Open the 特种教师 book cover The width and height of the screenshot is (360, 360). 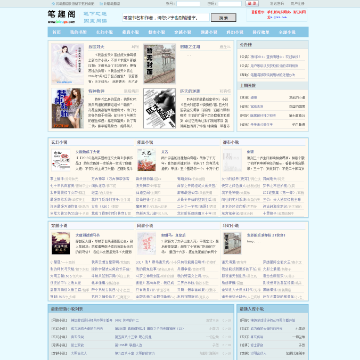coord(68,108)
